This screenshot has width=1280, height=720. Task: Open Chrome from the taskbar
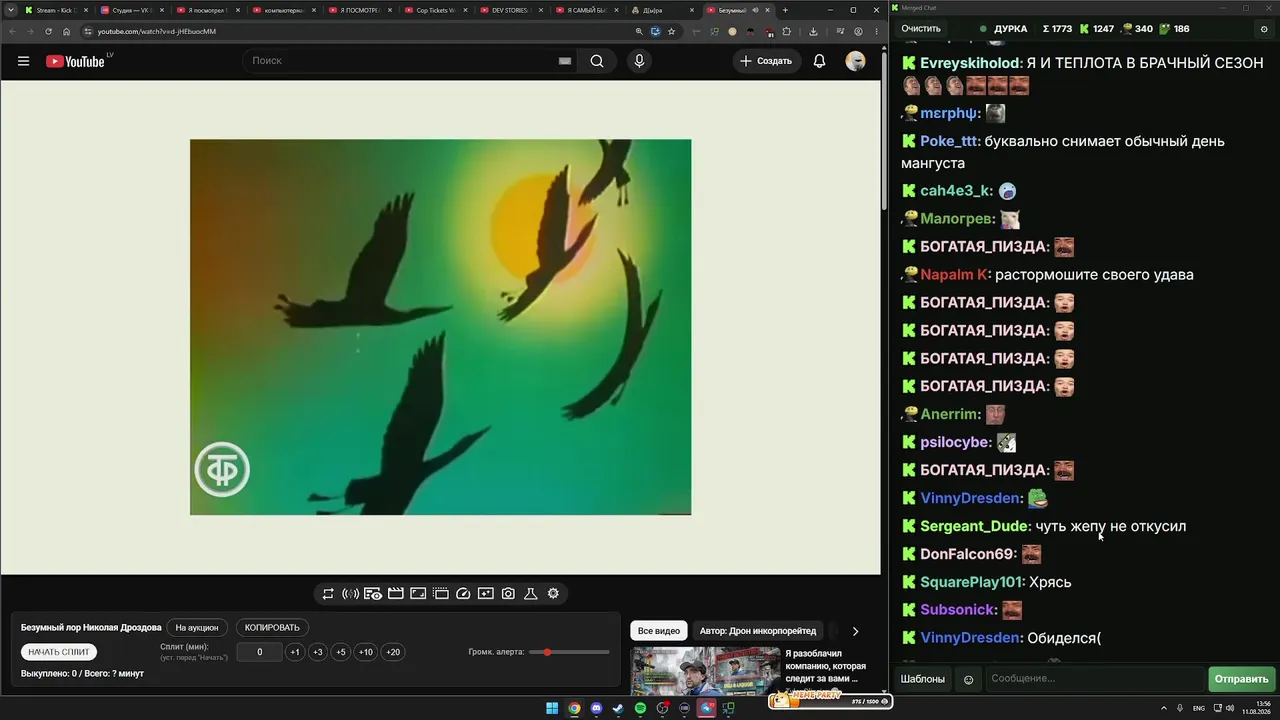click(574, 709)
